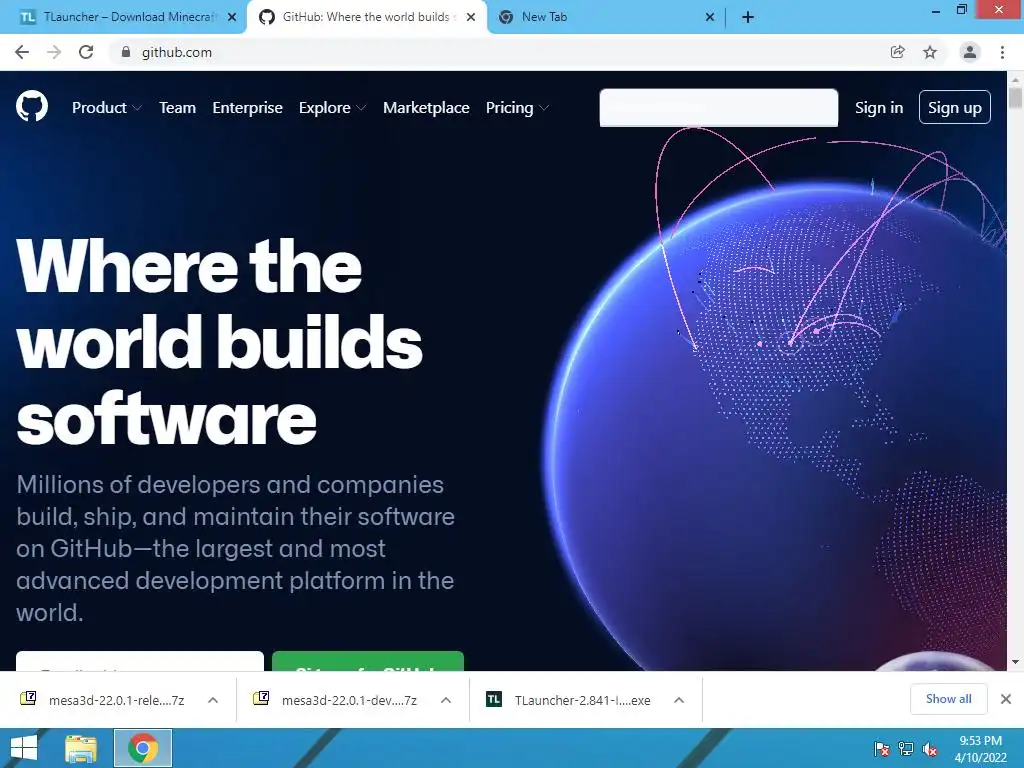The height and width of the screenshot is (768, 1024).
Task: Expand the Pricing dropdown menu
Action: coord(517,108)
